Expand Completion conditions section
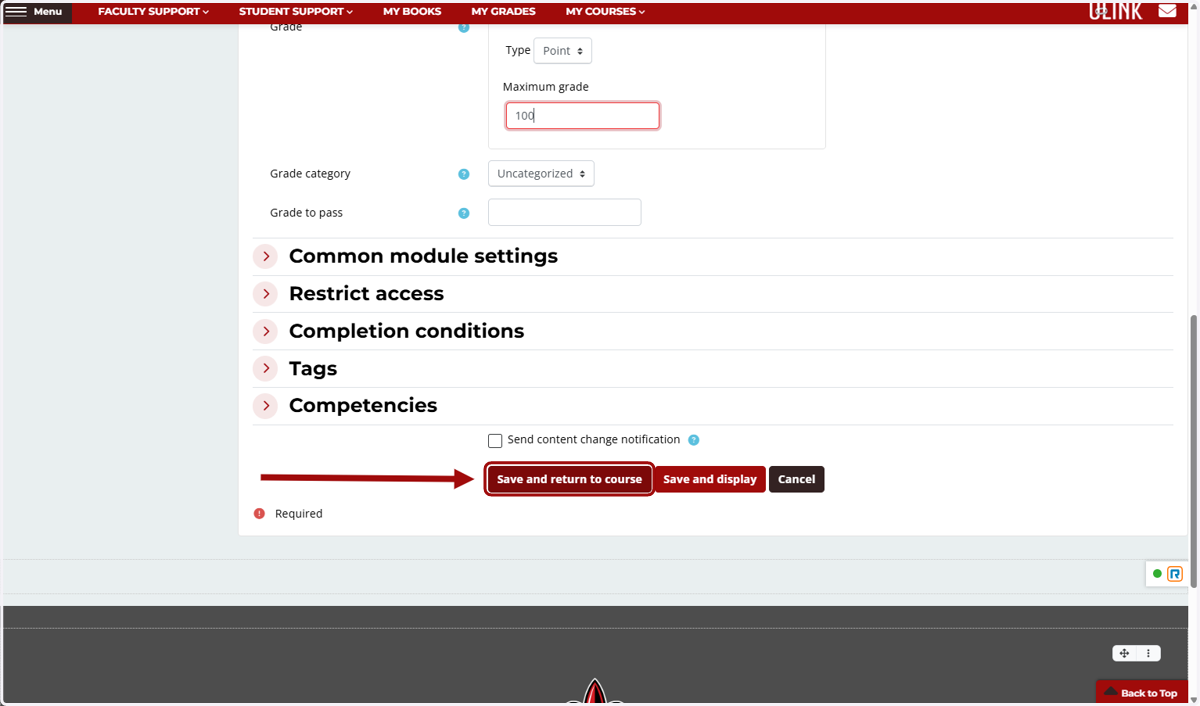 [x=265, y=331]
